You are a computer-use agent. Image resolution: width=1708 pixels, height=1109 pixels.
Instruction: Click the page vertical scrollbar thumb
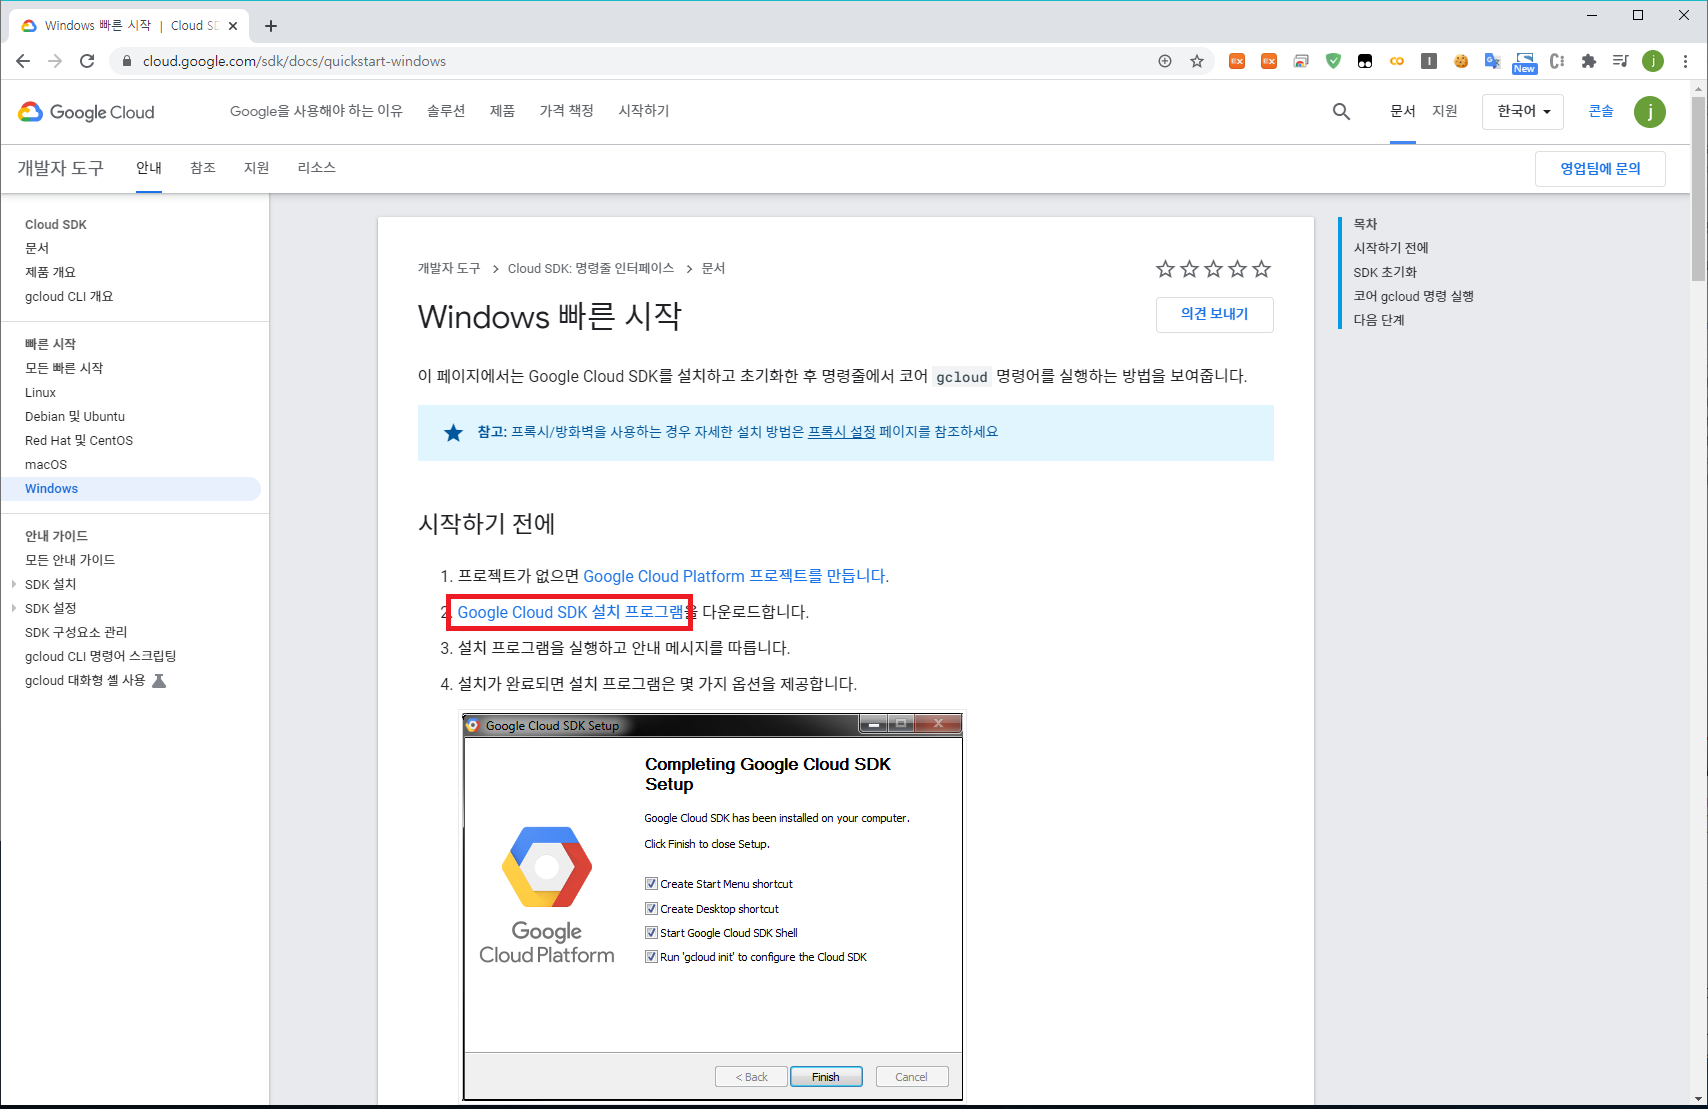[1699, 190]
